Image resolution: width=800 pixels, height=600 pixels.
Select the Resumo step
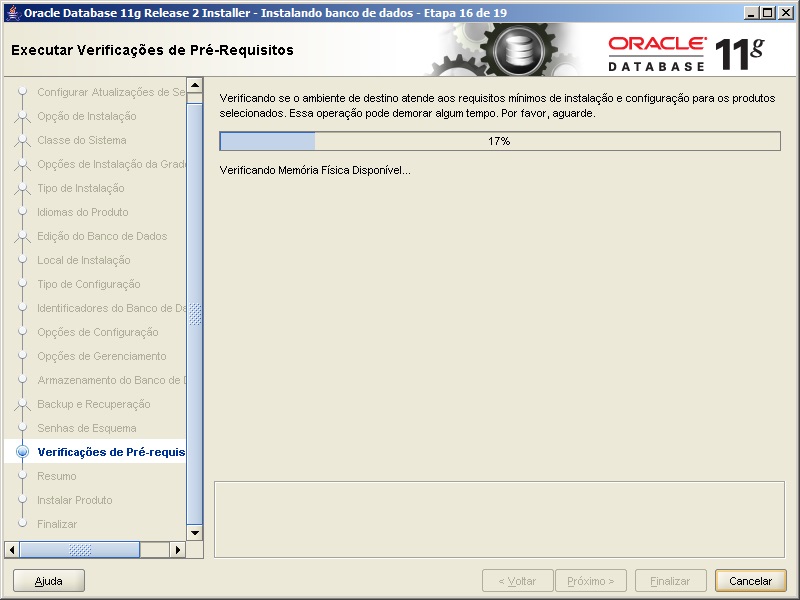click(57, 476)
